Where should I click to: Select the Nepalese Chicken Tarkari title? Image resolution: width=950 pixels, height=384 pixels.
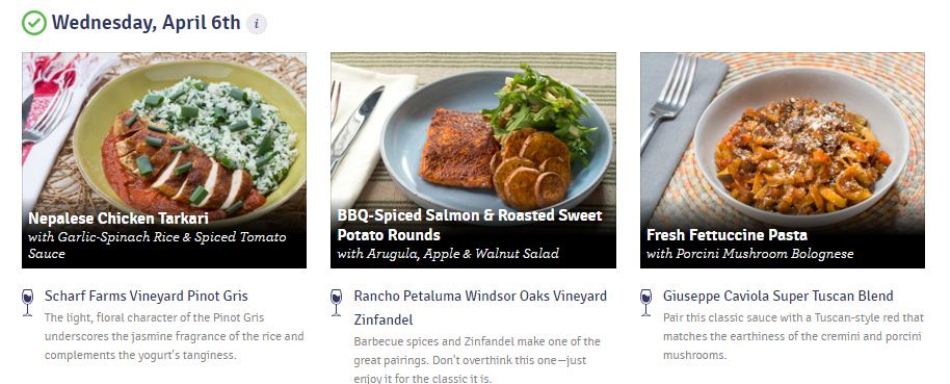118,218
